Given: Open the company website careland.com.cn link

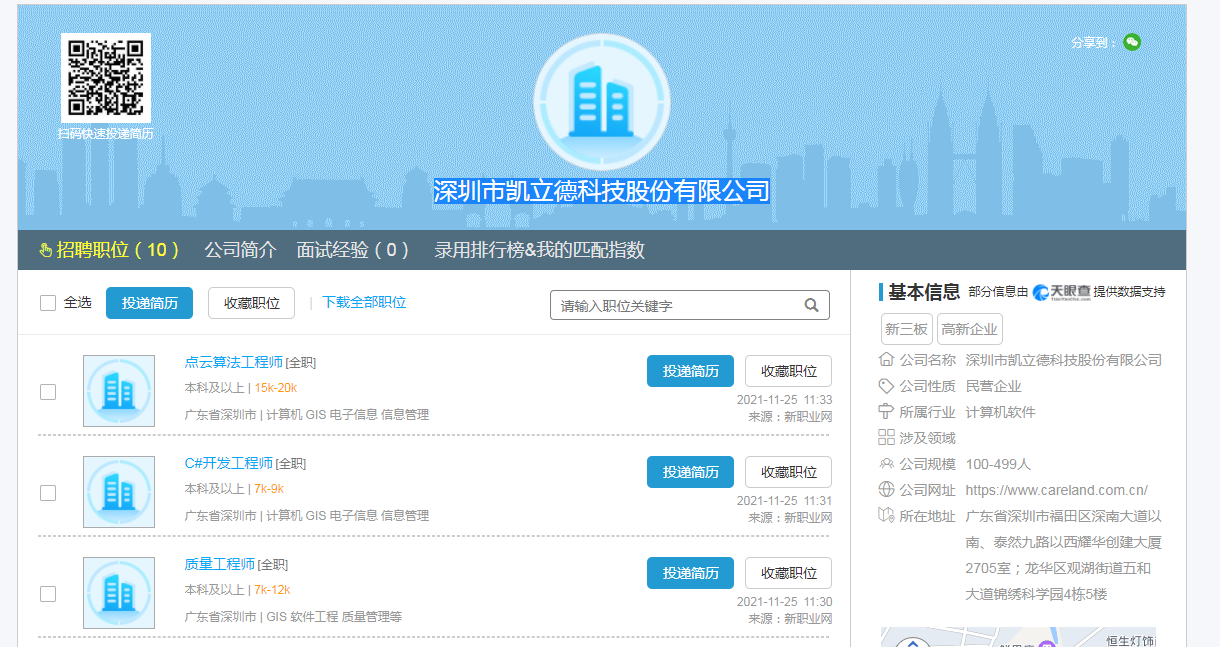Looking at the screenshot, I should (1056, 490).
